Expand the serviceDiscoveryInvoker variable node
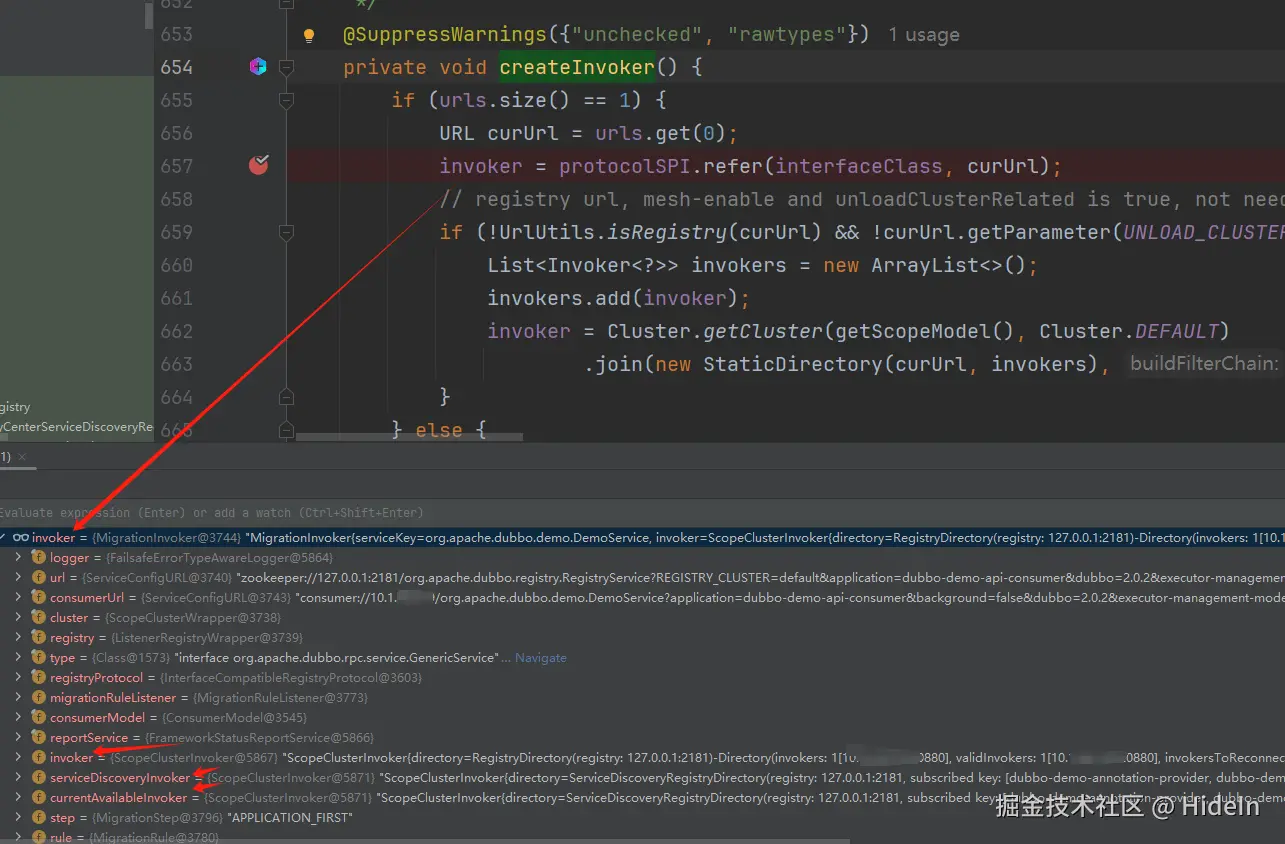1285x844 pixels. 18,778
